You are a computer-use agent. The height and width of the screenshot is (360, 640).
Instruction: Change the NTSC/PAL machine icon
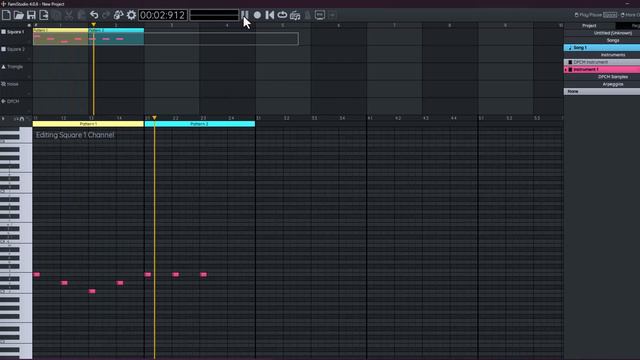[x=320, y=15]
